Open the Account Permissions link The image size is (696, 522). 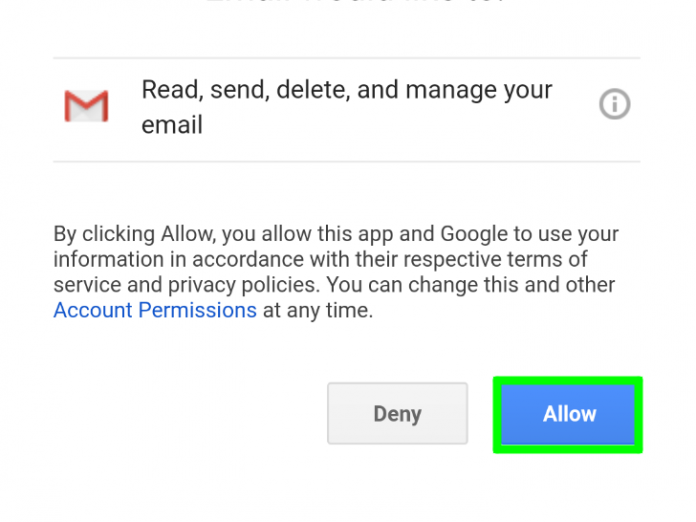tap(155, 310)
